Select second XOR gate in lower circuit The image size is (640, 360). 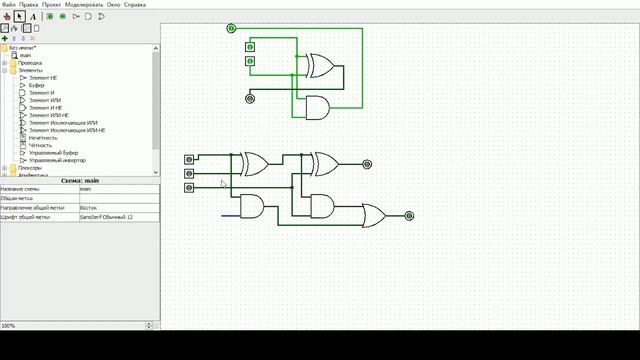click(x=326, y=164)
